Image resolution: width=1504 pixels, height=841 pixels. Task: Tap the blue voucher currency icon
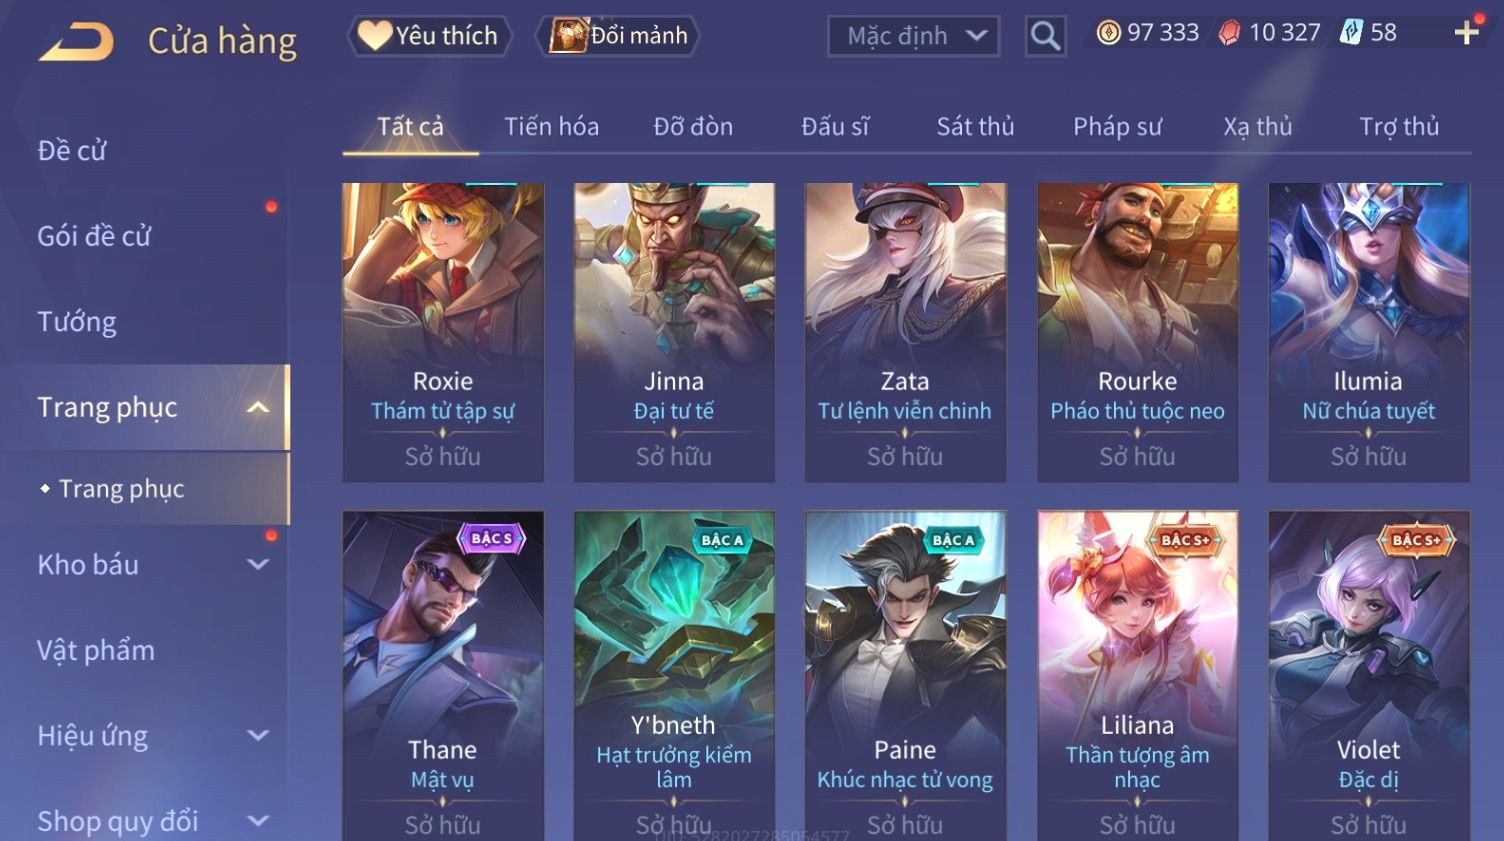point(1351,32)
